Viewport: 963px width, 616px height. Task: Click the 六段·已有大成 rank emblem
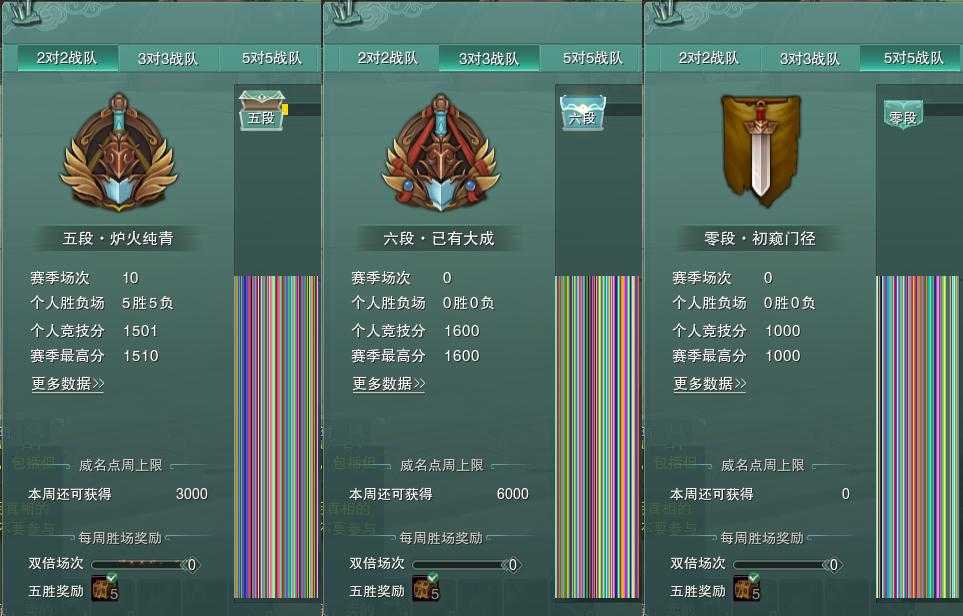(x=440, y=152)
